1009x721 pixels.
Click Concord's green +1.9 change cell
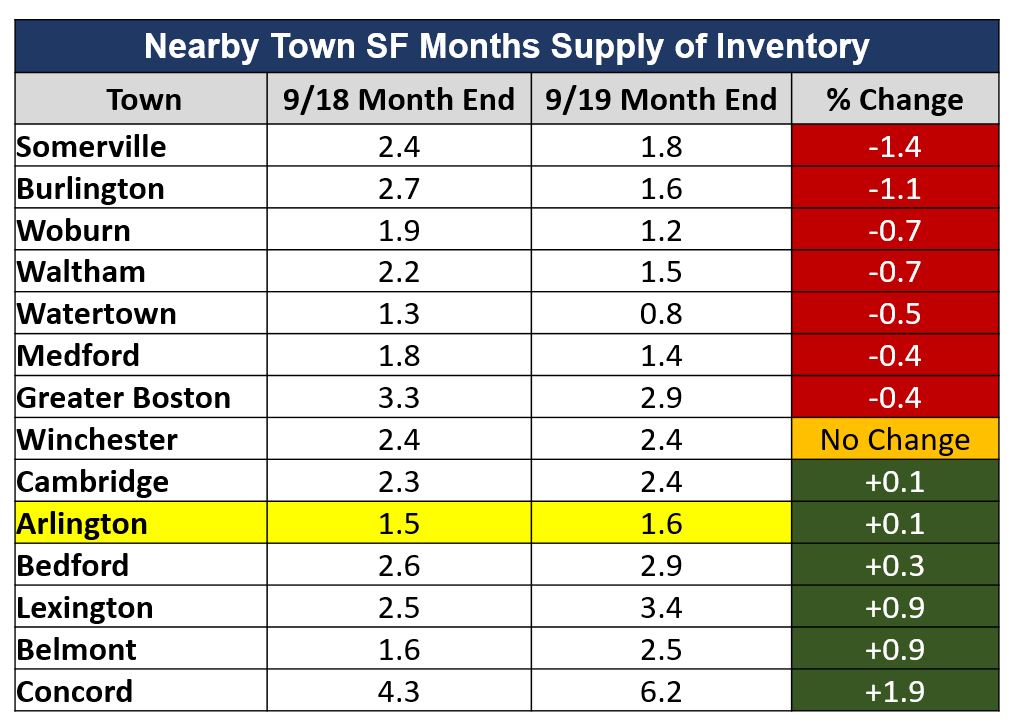(894, 692)
